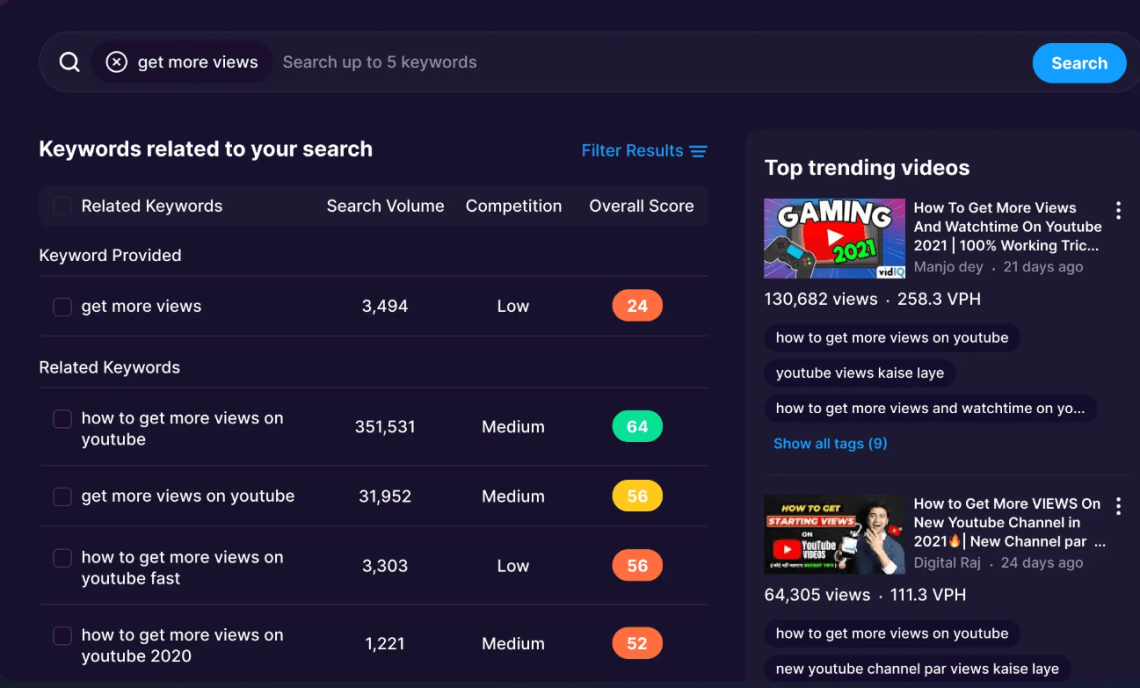This screenshot has height=688, width=1140.
Task: Remove the 'get more views' keyword chip
Action: [116, 63]
